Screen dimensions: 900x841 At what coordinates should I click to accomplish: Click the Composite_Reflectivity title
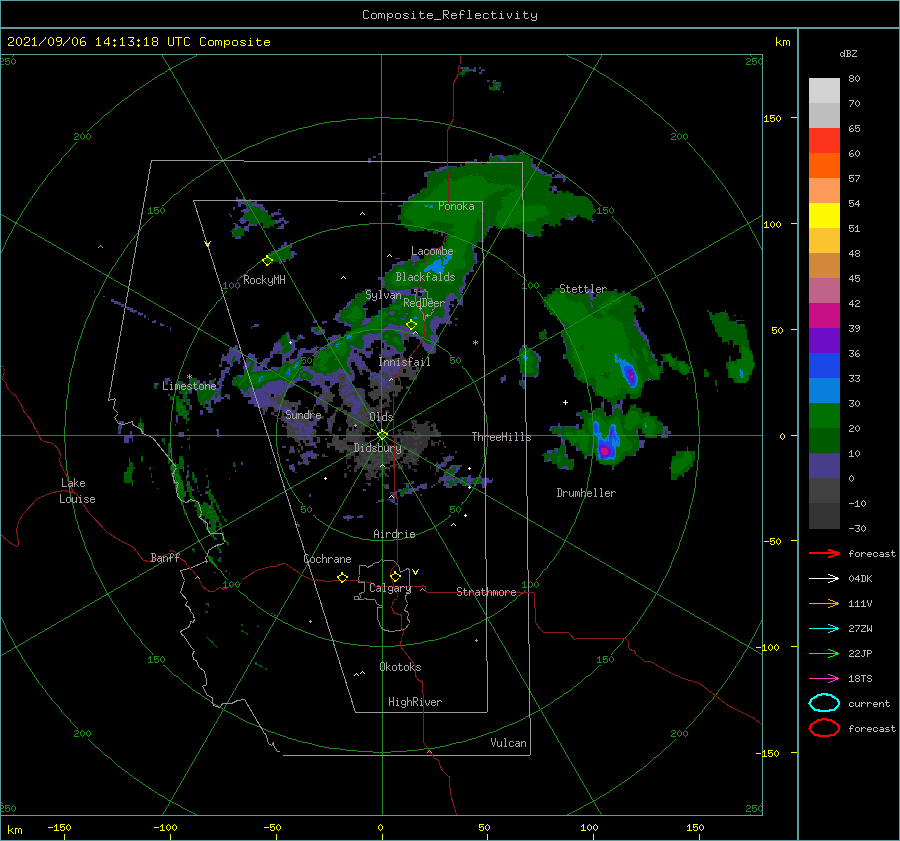450,15
